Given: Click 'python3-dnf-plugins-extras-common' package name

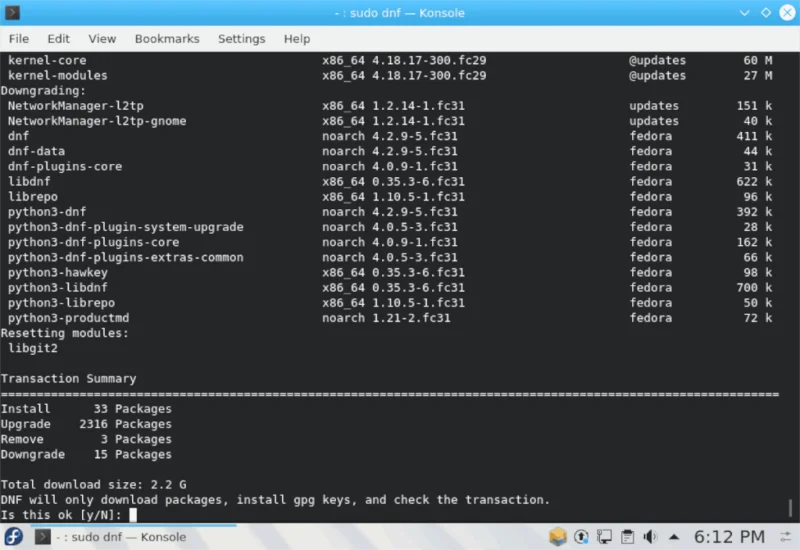Looking at the screenshot, I should tap(126, 257).
